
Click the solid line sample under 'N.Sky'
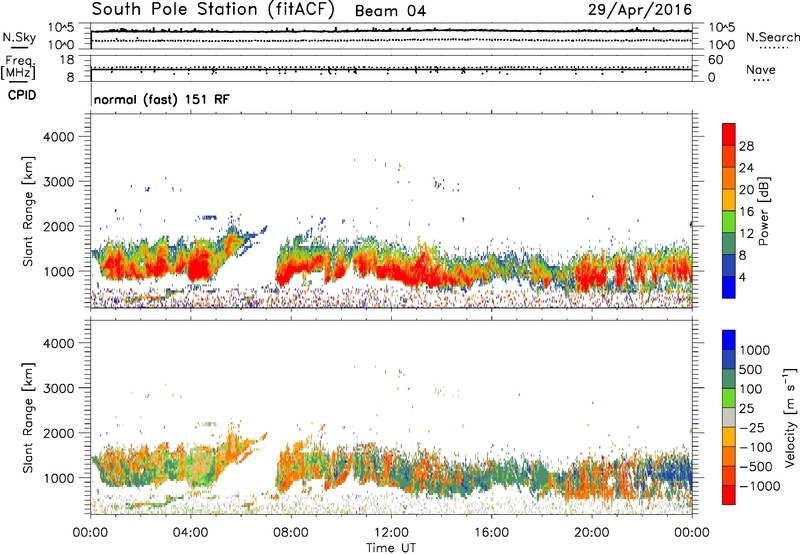point(19,47)
